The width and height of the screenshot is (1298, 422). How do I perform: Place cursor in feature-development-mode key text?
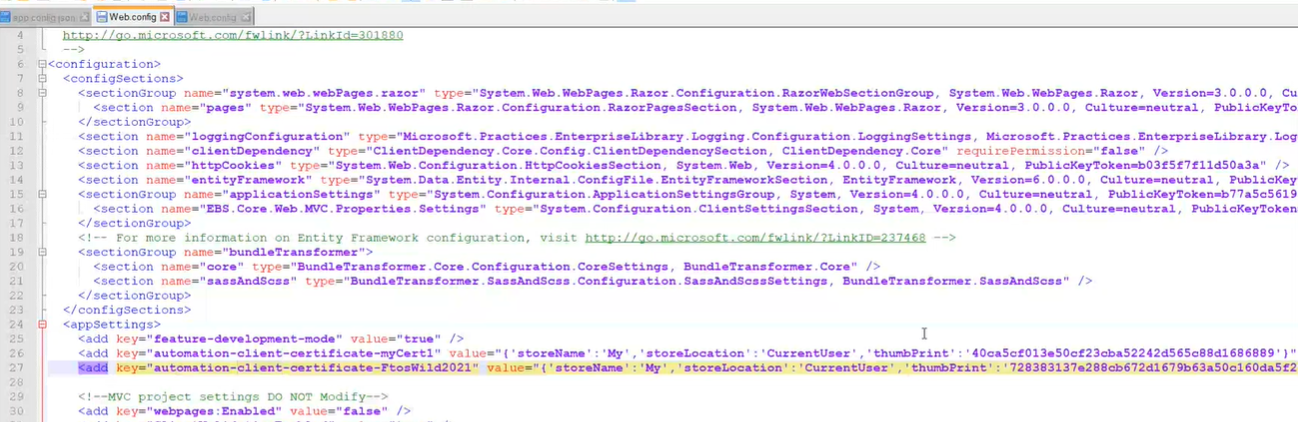245,339
